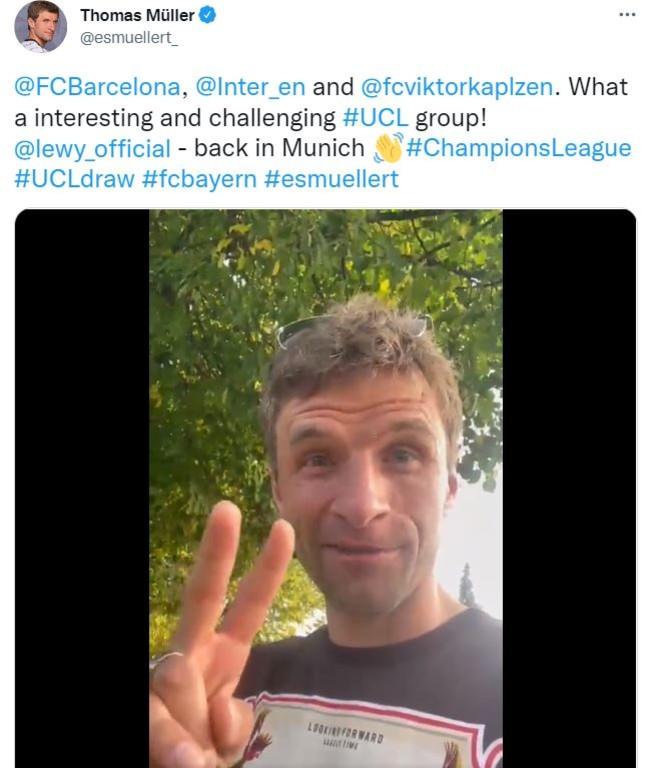Click the tweet text 'back in Munich'

point(279,148)
